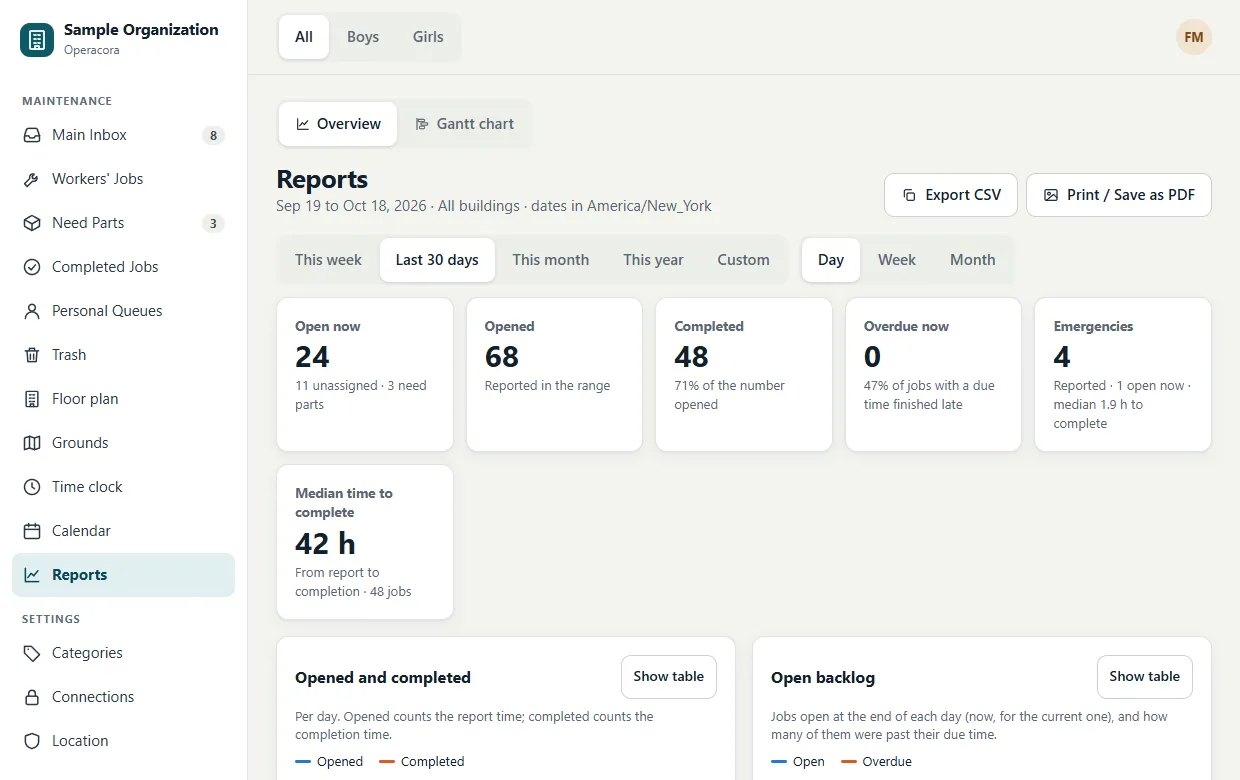Filter reports to Boys
This screenshot has width=1240, height=780.
tap(363, 37)
